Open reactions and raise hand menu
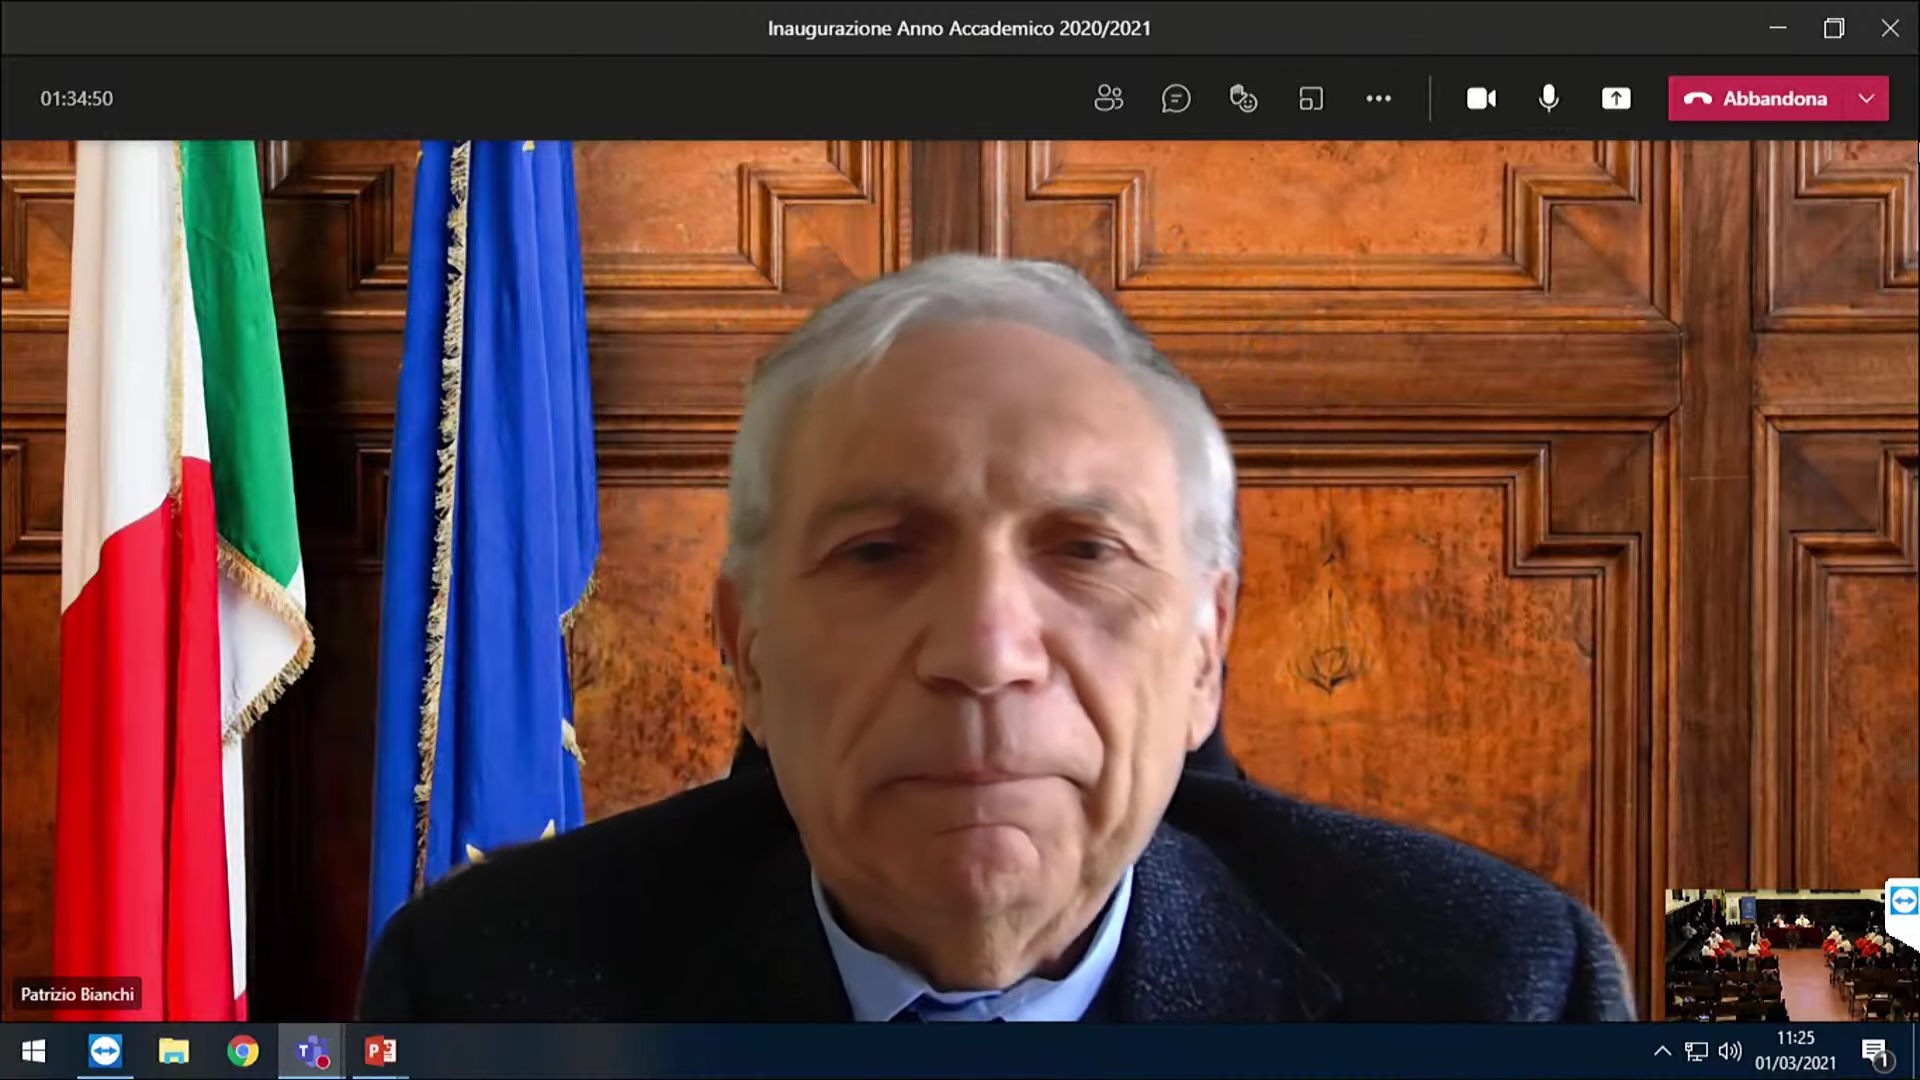The height and width of the screenshot is (1080, 1920). click(1243, 98)
